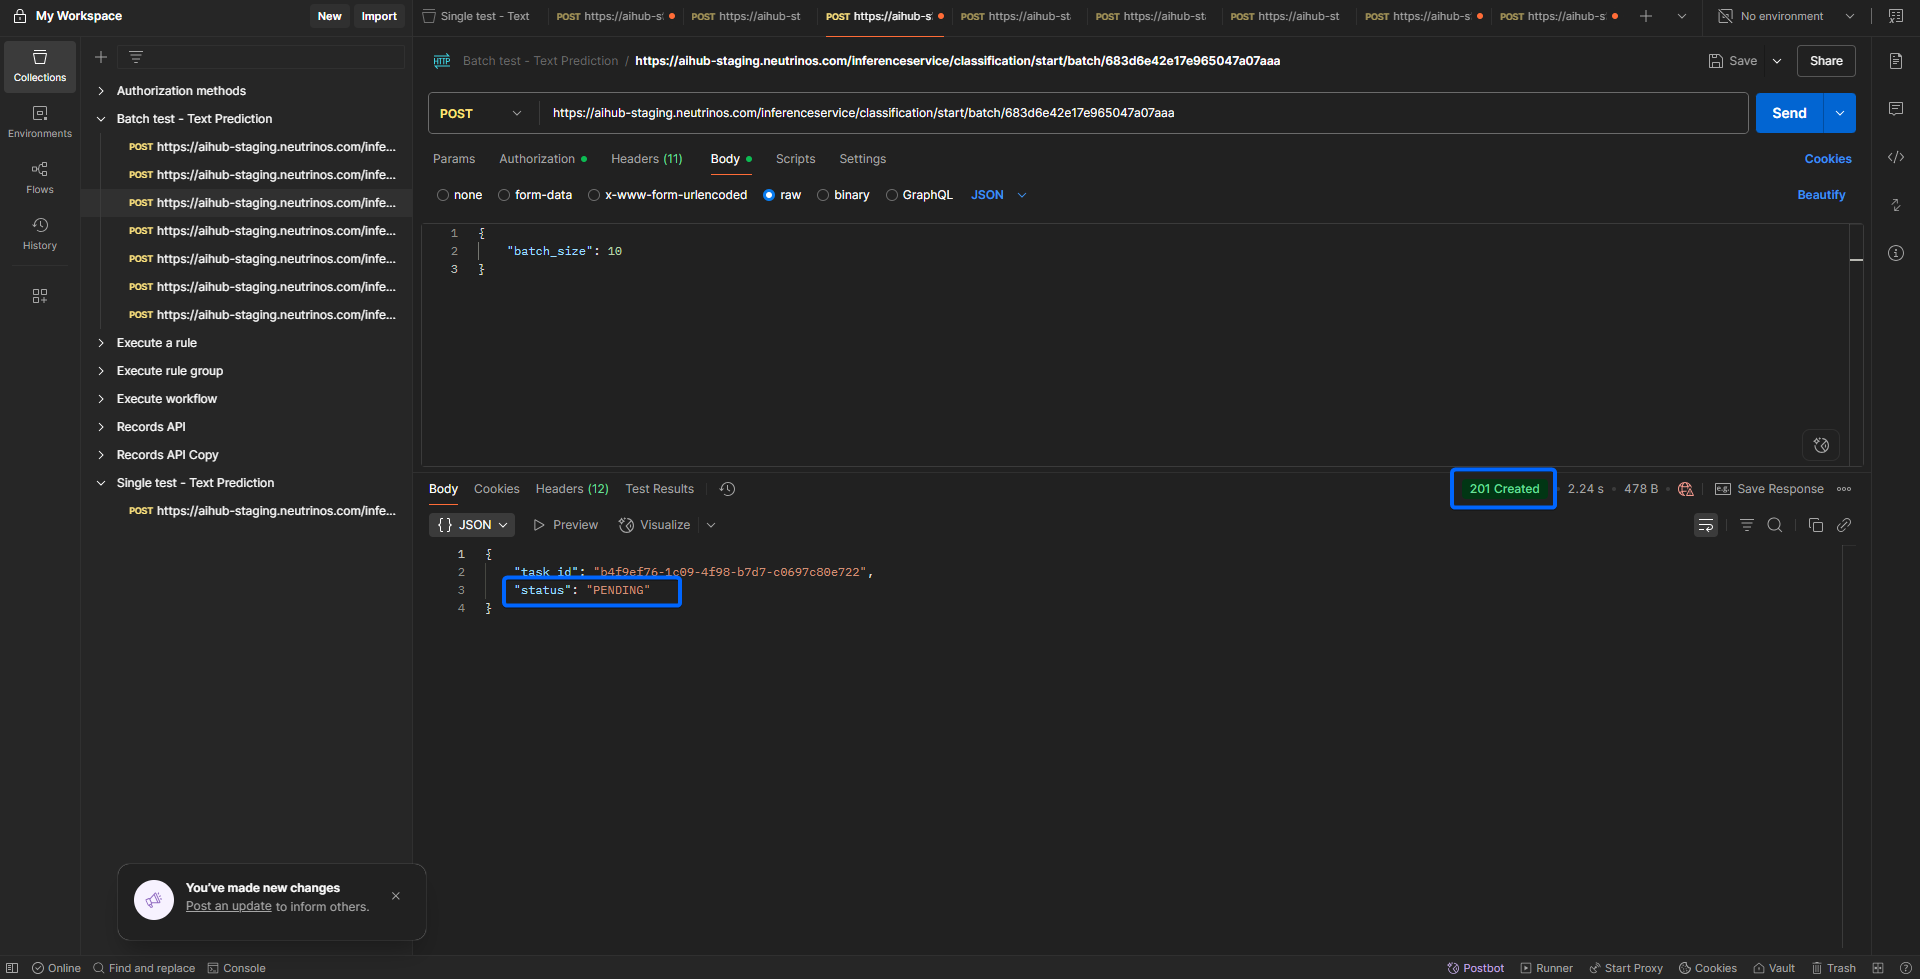Click the configure workspace sidebar grid icon
Image resolution: width=1920 pixels, height=979 pixels.
click(40, 296)
